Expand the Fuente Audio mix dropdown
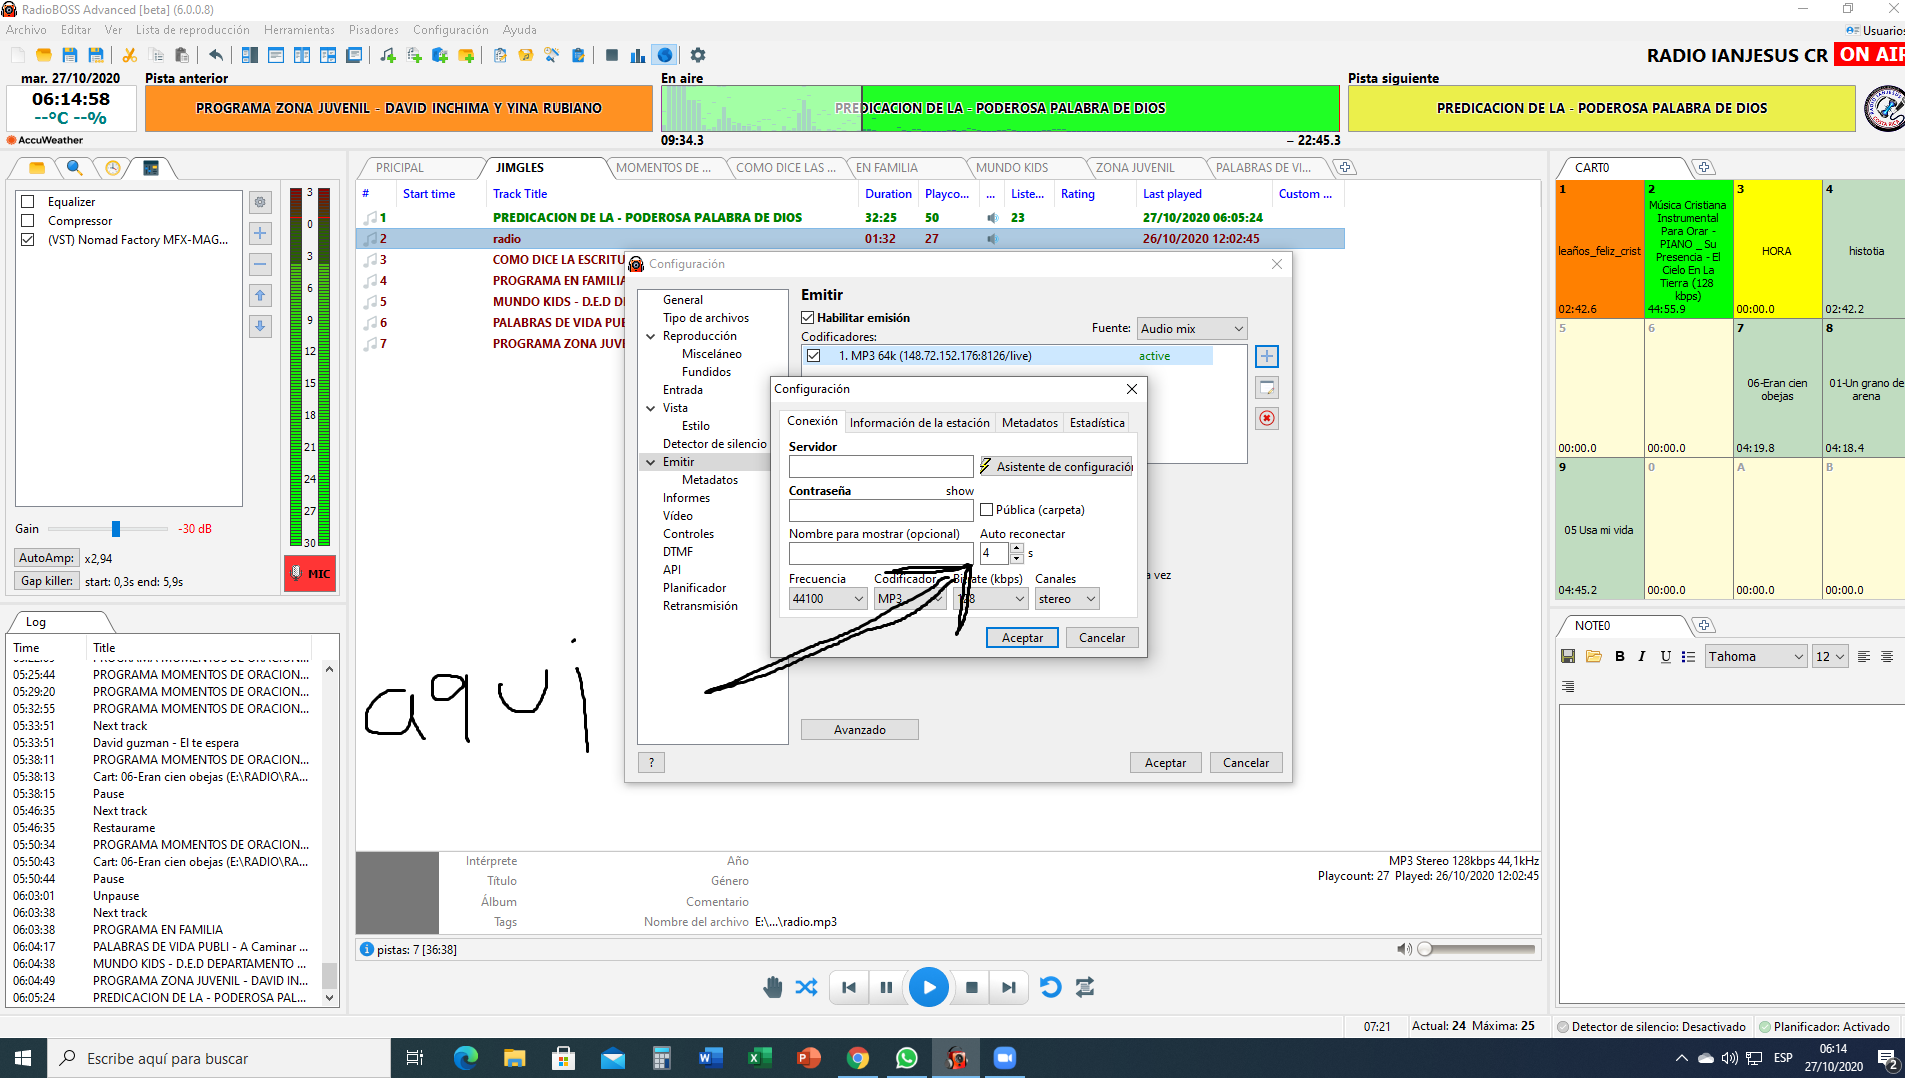Image resolution: width=1905 pixels, height=1079 pixels. pos(1191,329)
